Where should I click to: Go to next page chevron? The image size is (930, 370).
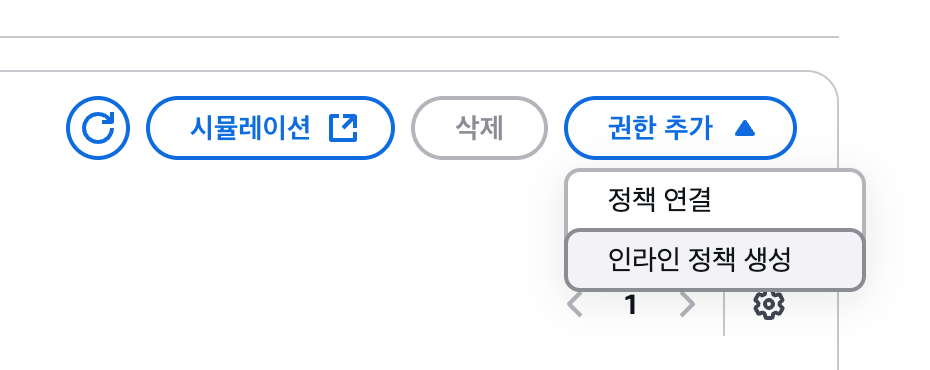(686, 305)
